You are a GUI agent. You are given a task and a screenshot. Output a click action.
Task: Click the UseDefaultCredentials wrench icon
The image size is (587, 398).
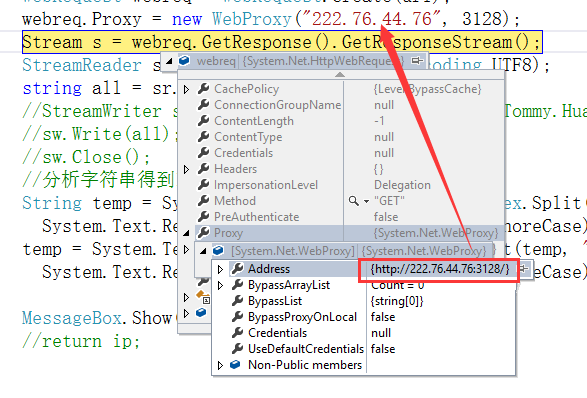tap(238, 349)
